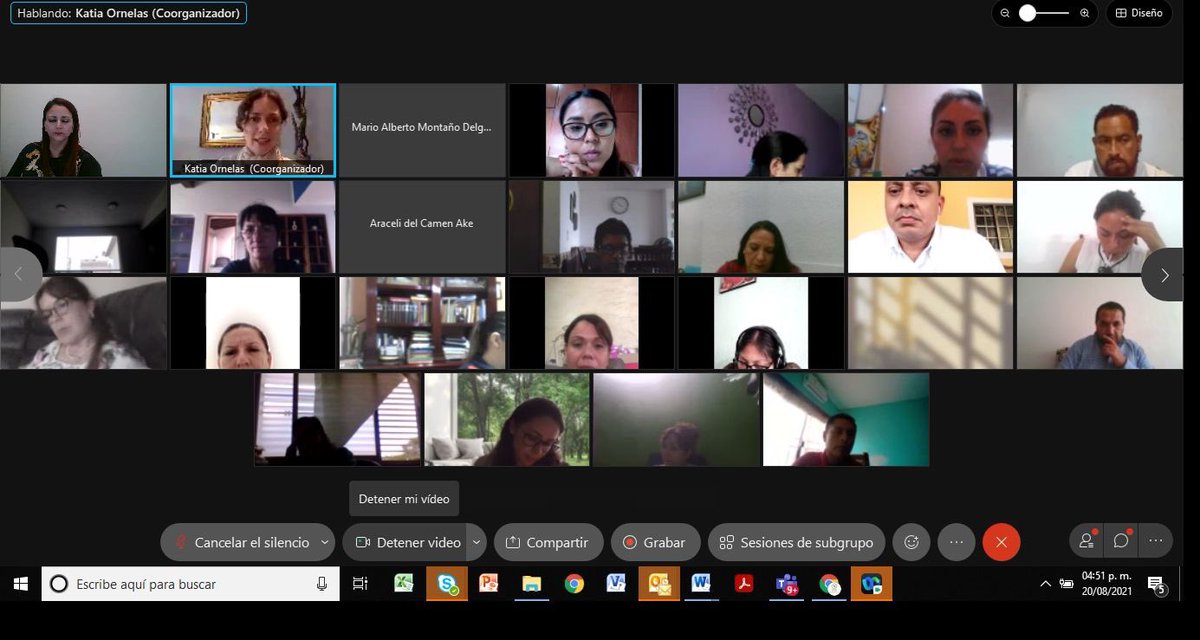Image resolution: width=1200 pixels, height=640 pixels.
Task: Click the teal wall video tile
Action: pos(846,420)
